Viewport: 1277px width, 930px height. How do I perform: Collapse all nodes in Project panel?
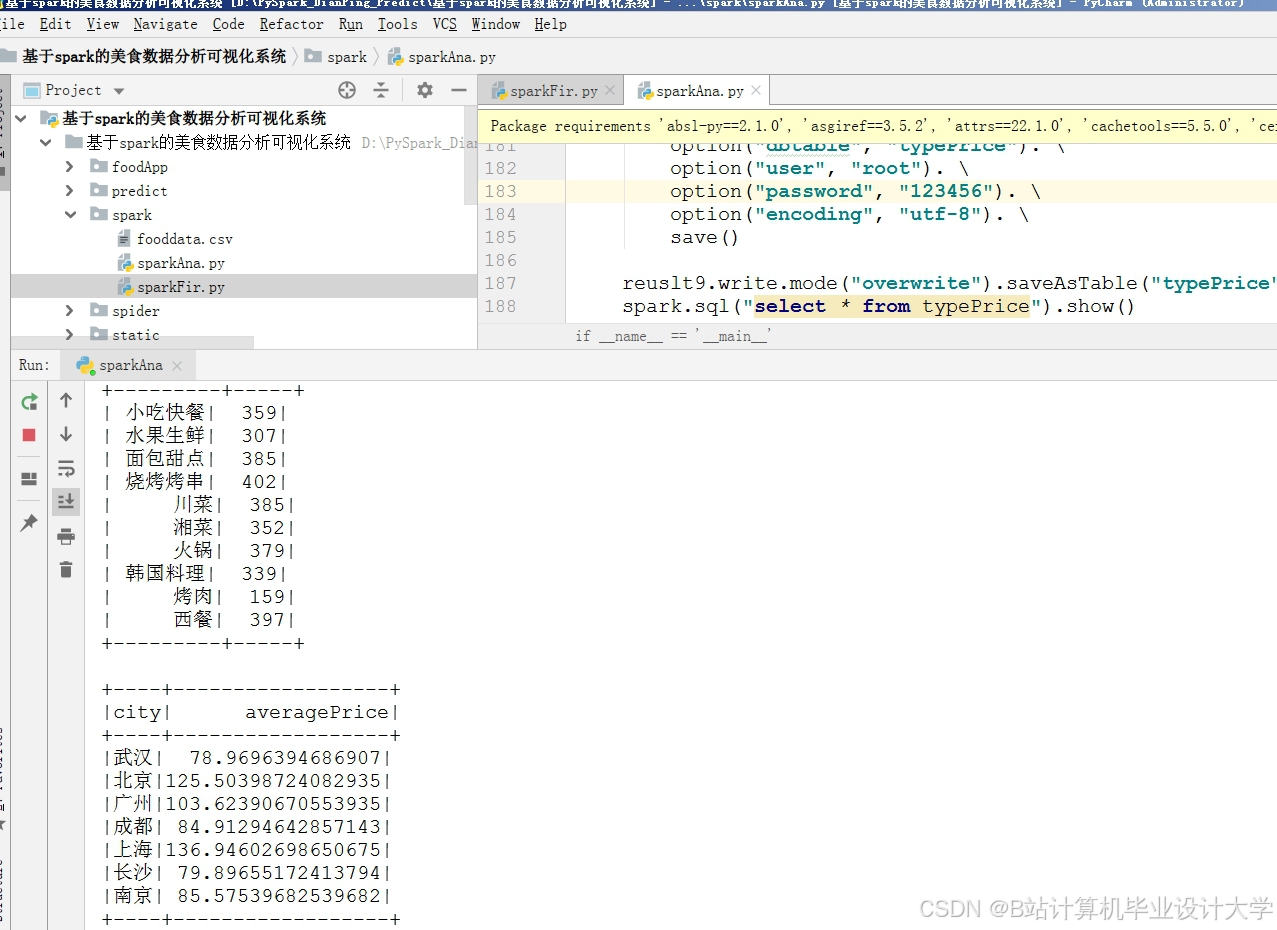pos(382,89)
